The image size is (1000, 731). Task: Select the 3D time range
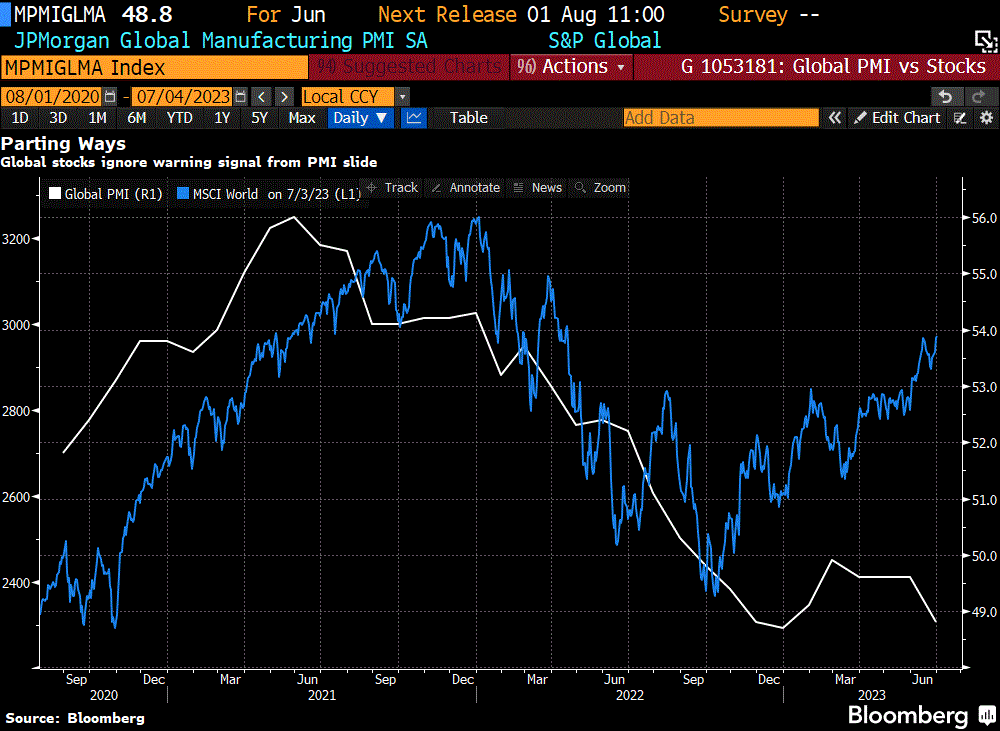pos(58,118)
